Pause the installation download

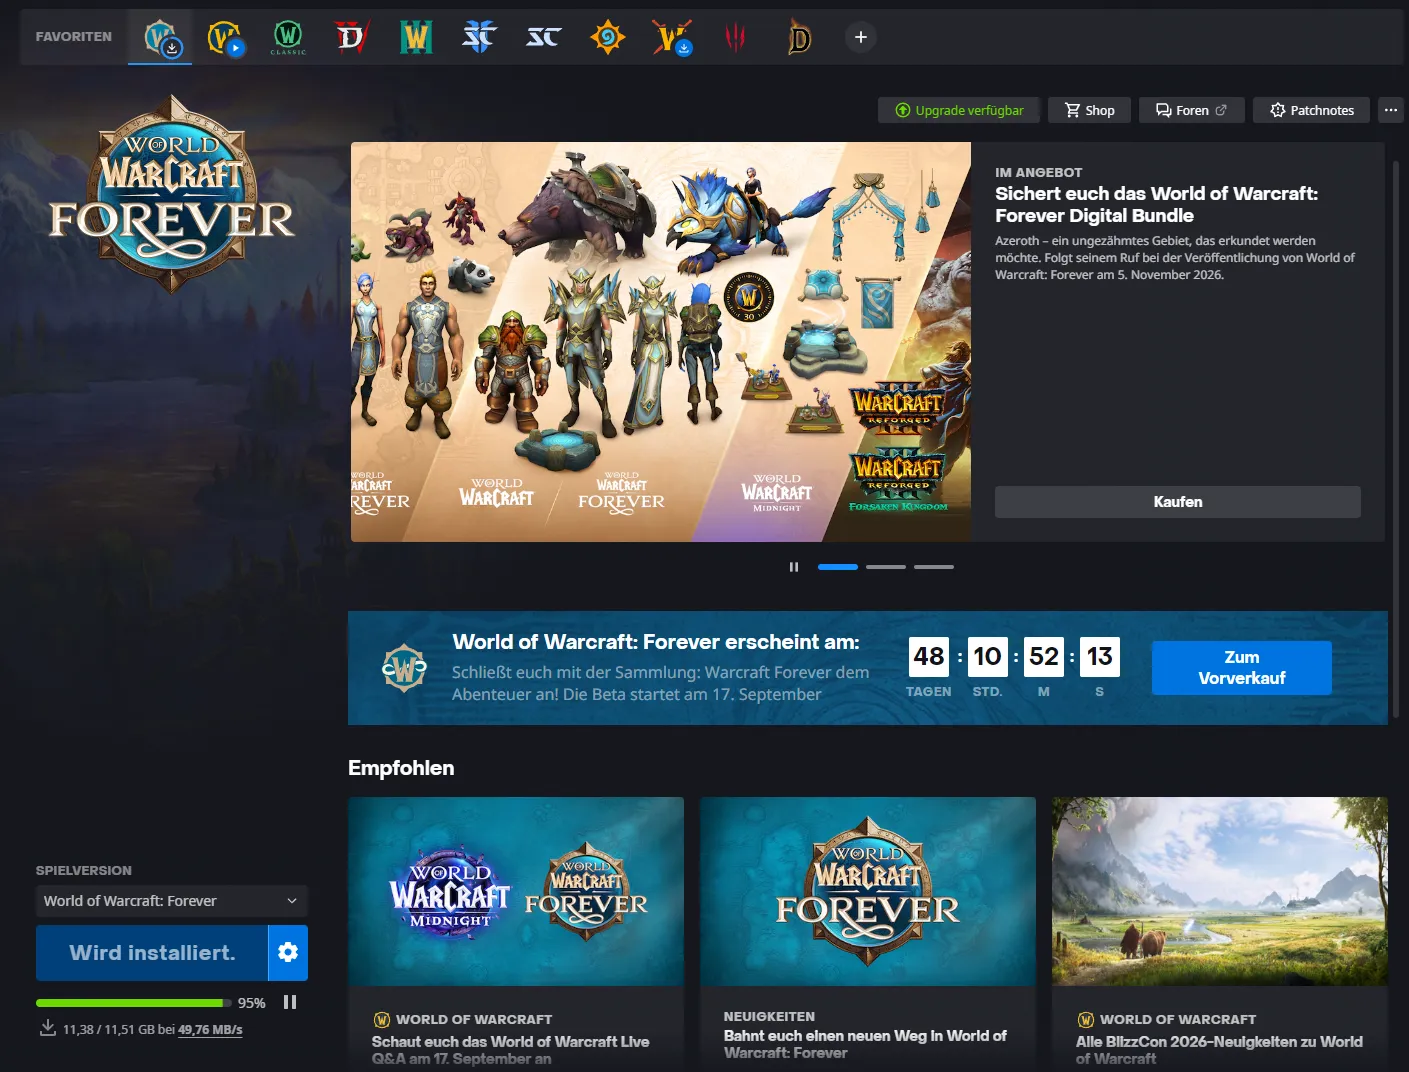290,1002
